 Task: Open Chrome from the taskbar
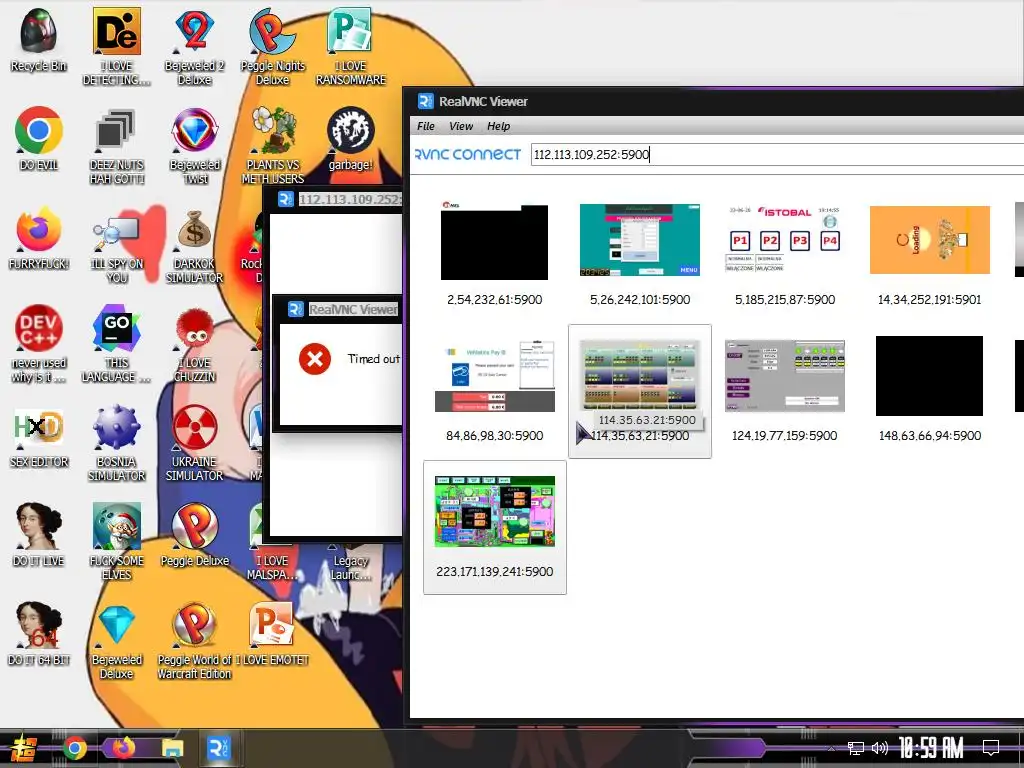click(74, 748)
